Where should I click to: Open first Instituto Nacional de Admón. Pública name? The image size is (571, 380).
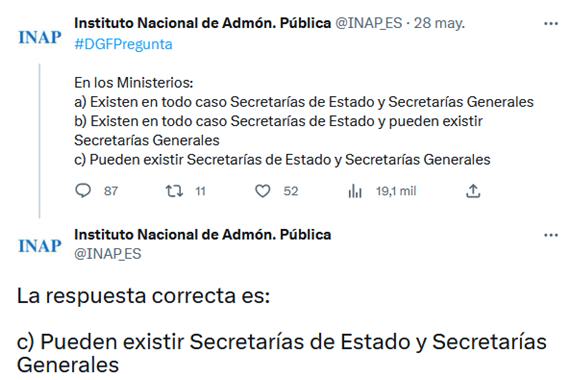(202, 23)
